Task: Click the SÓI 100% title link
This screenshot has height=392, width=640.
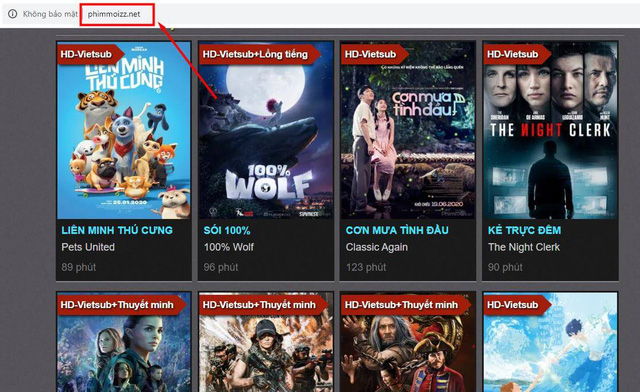Action: tap(227, 230)
